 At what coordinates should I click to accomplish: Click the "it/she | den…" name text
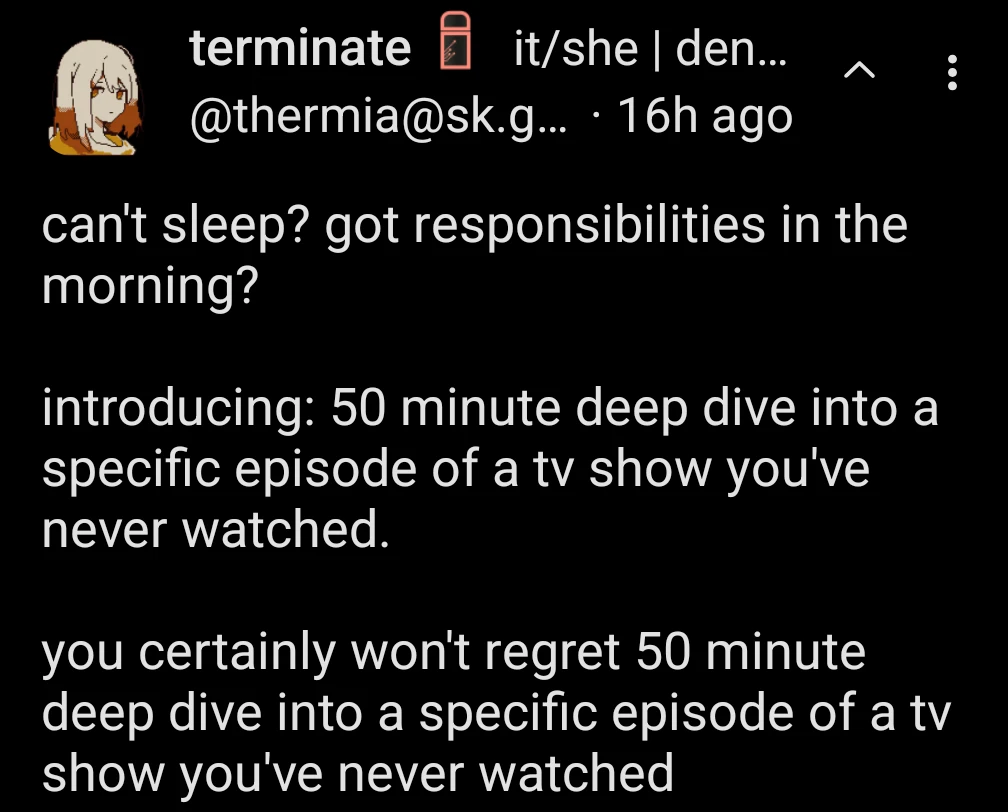pyautogui.click(x=650, y=48)
